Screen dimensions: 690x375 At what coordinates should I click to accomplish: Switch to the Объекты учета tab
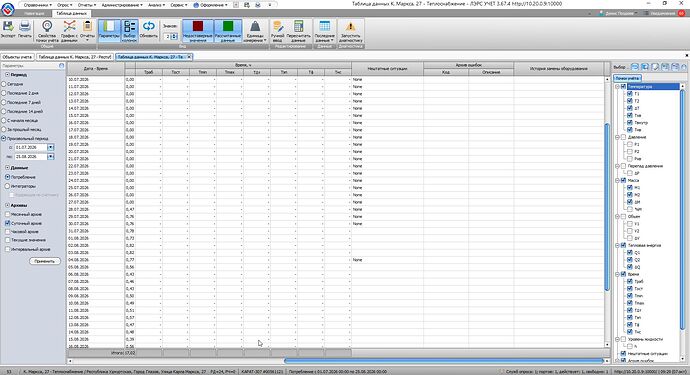[17, 57]
